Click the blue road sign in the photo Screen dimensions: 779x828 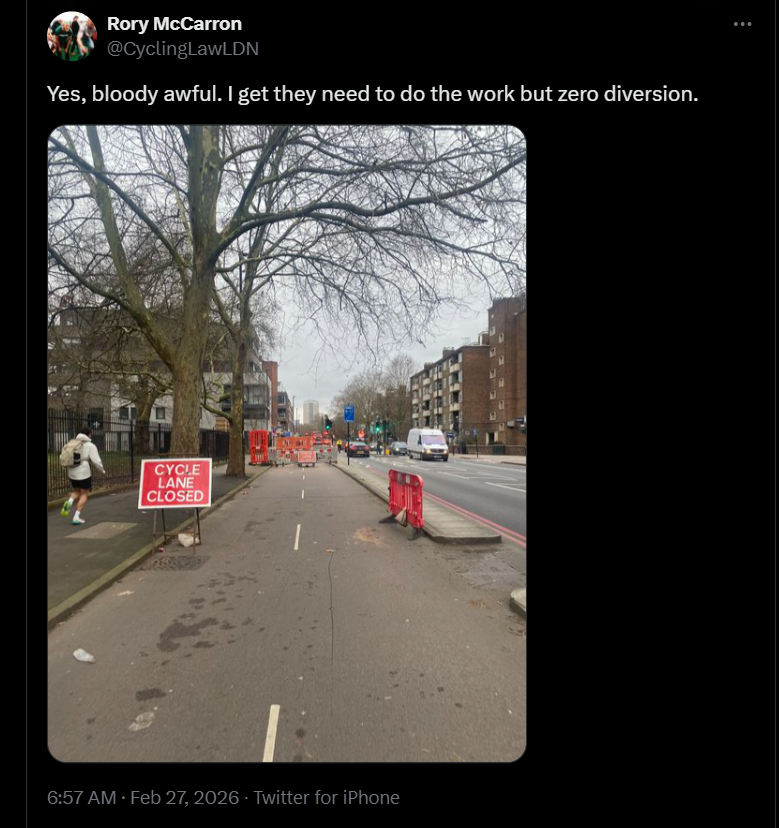(349, 413)
